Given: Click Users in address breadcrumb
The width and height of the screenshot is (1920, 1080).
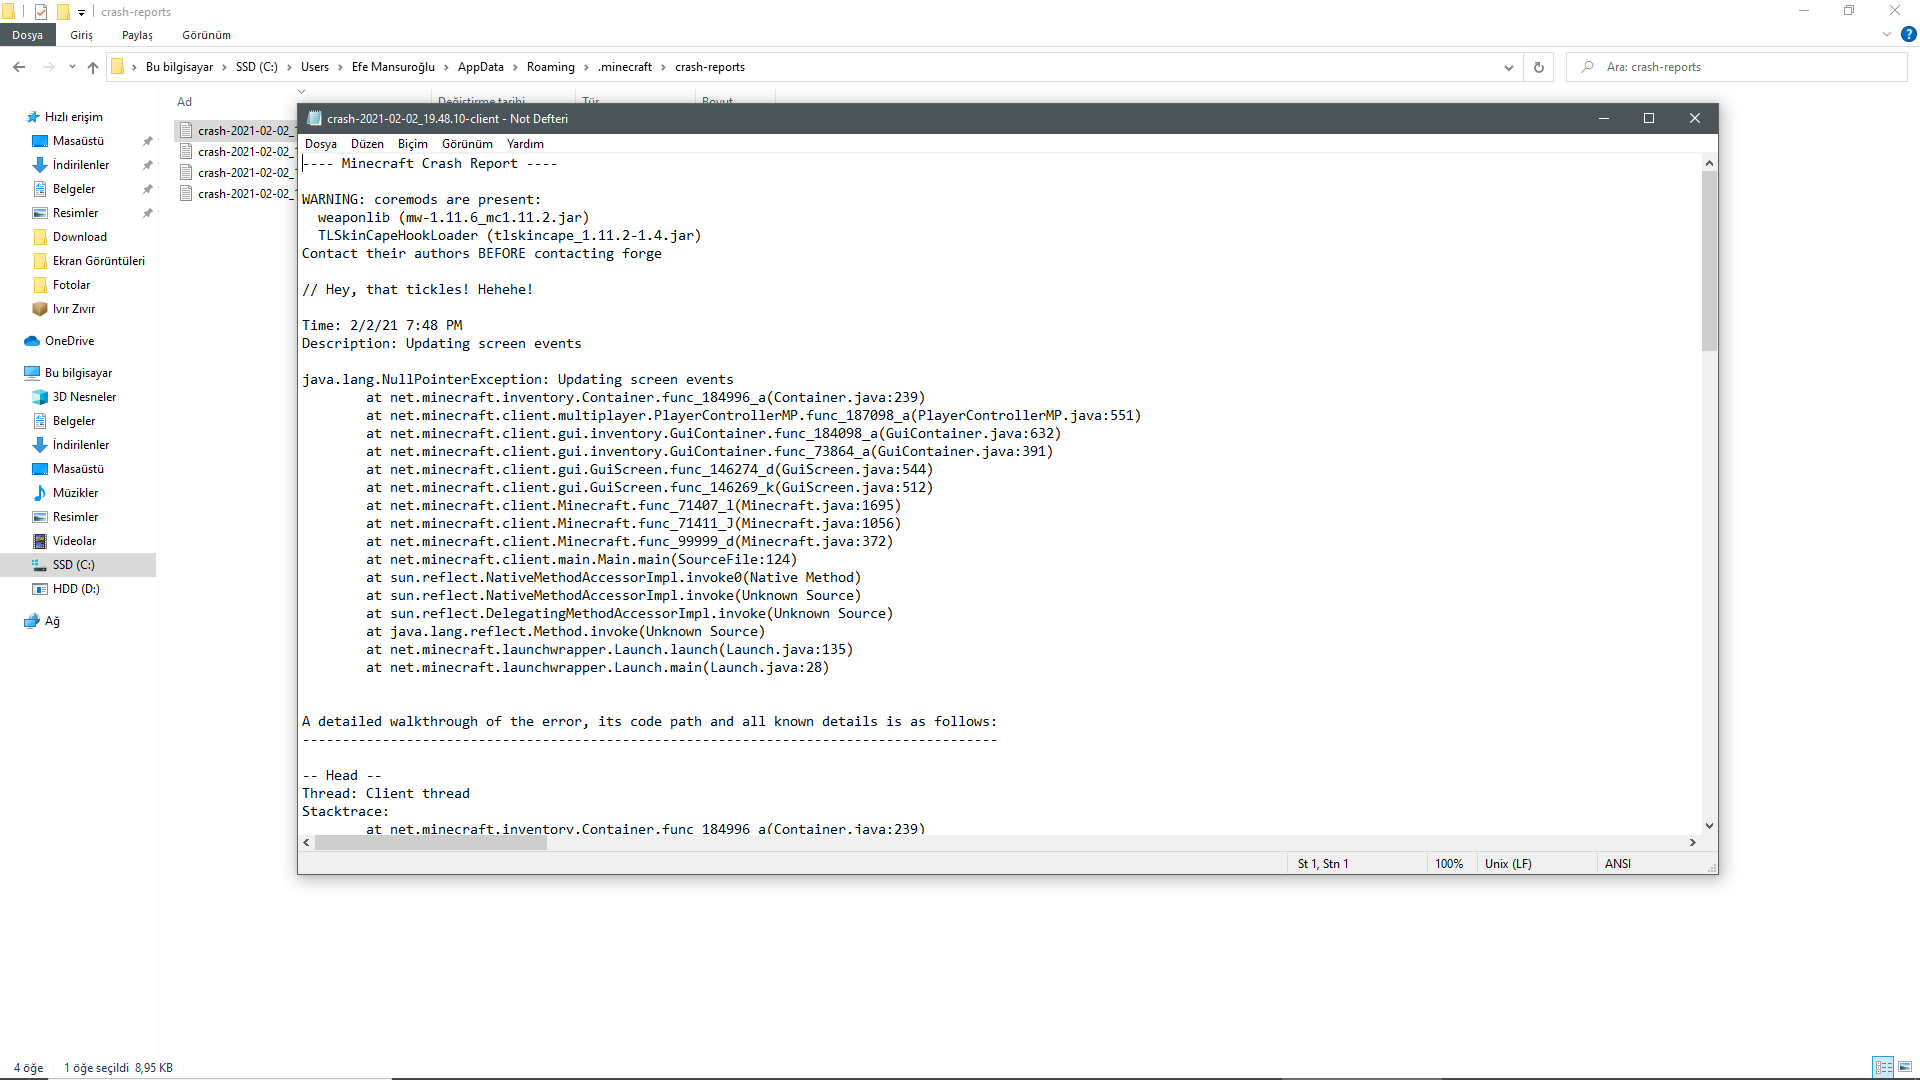Looking at the screenshot, I should 315,67.
